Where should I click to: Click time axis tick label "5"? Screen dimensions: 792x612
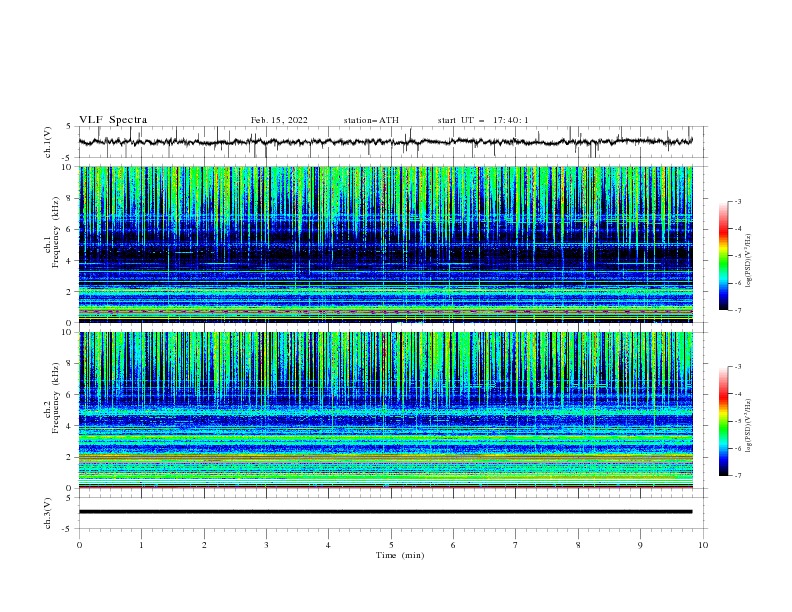391,545
